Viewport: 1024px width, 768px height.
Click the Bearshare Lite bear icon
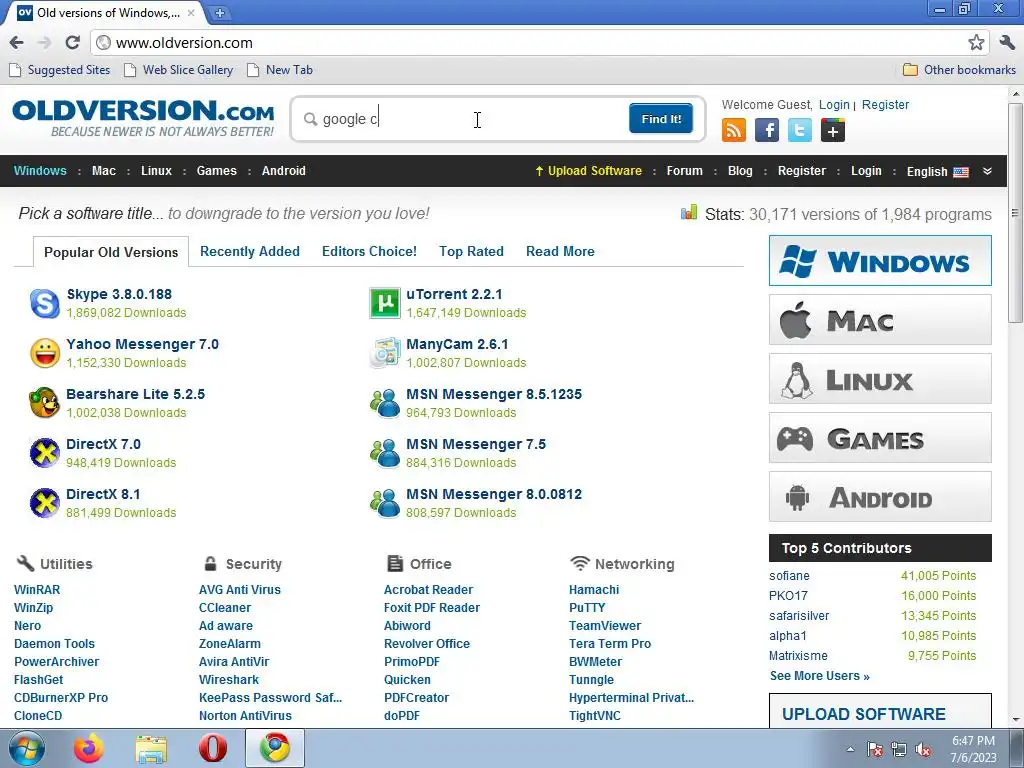click(x=45, y=403)
